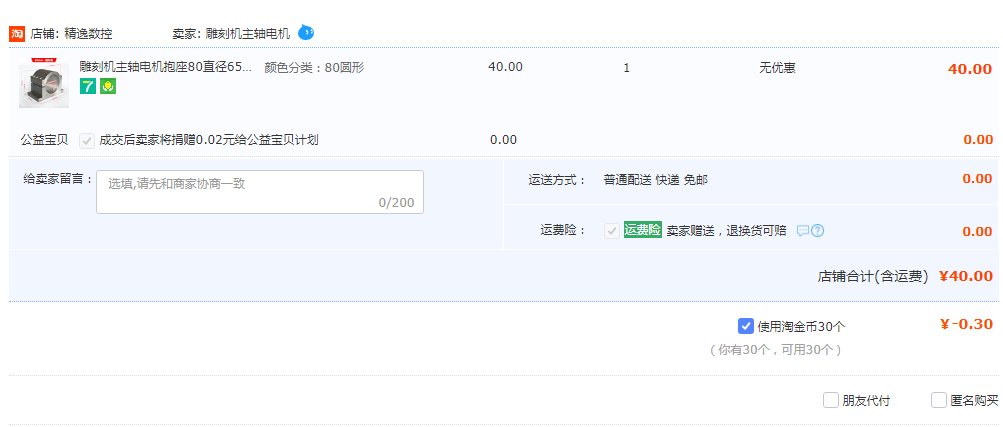The width and height of the screenshot is (1003, 427).
Task: Click the blue Wangwang chat icon
Action: coord(307,33)
